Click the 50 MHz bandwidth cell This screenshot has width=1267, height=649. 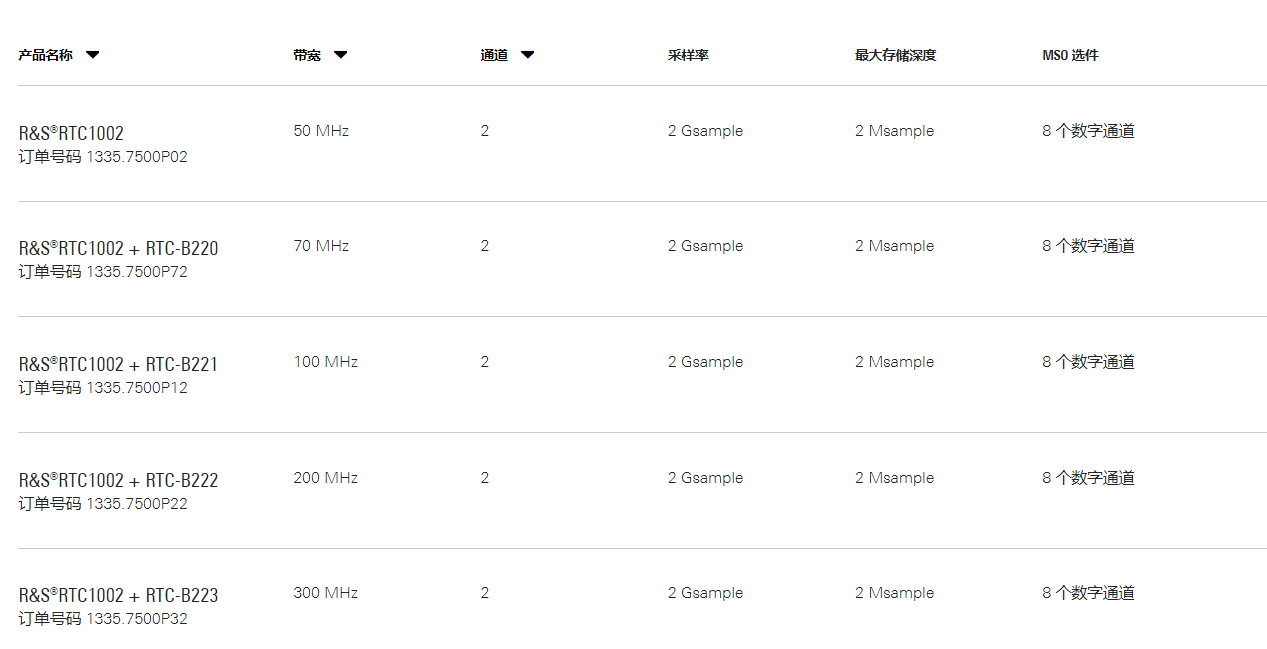(x=321, y=131)
